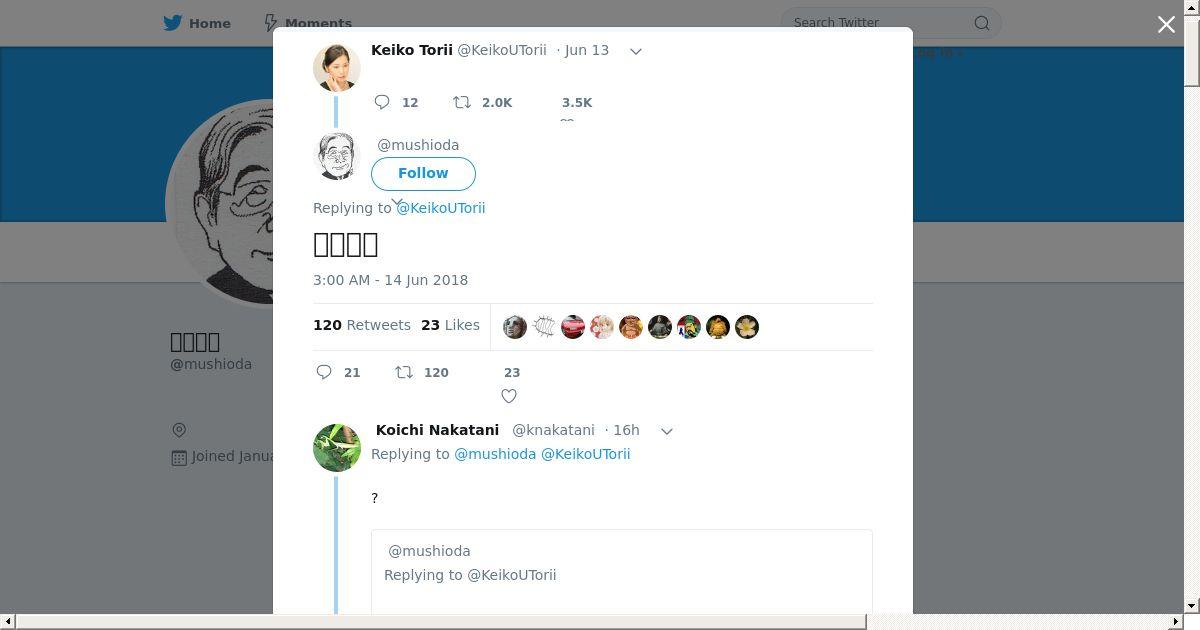Open Koichi Nakatani tweet options dropdown

point(667,431)
